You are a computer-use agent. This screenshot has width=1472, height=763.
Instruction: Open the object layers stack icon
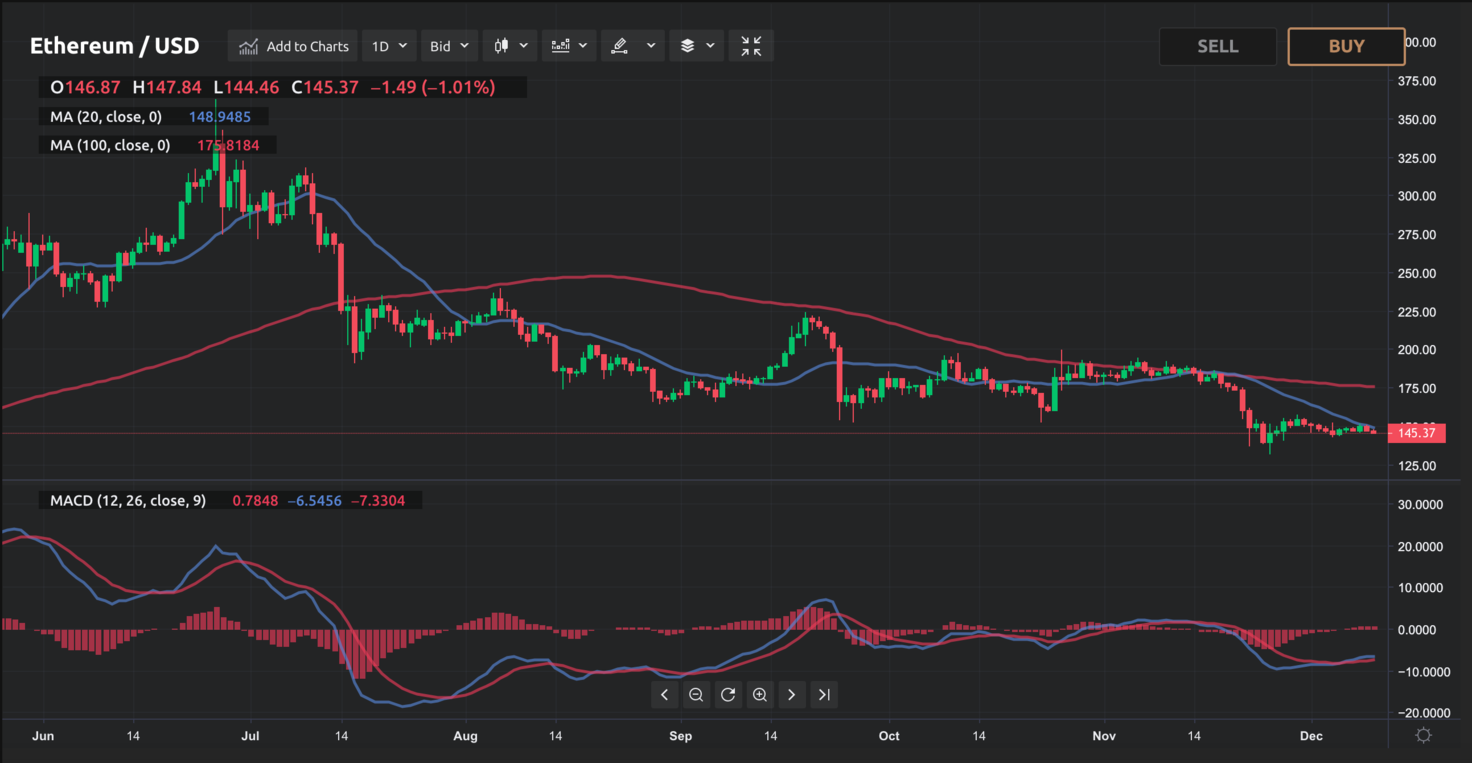(x=688, y=45)
